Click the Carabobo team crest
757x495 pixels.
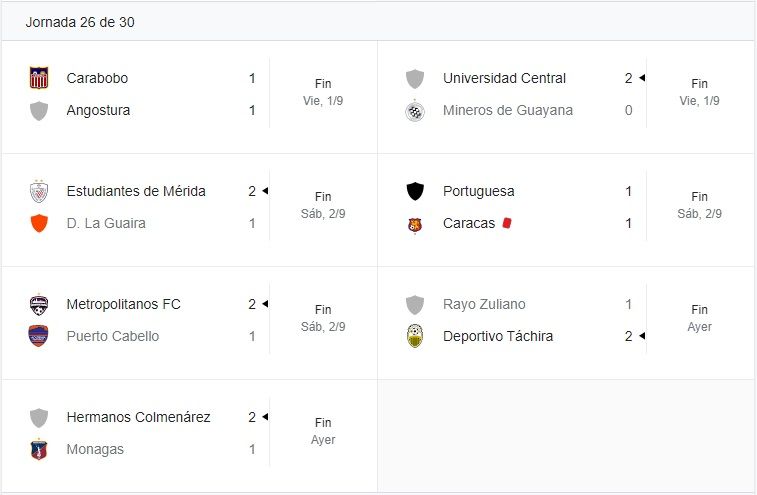(x=39, y=78)
